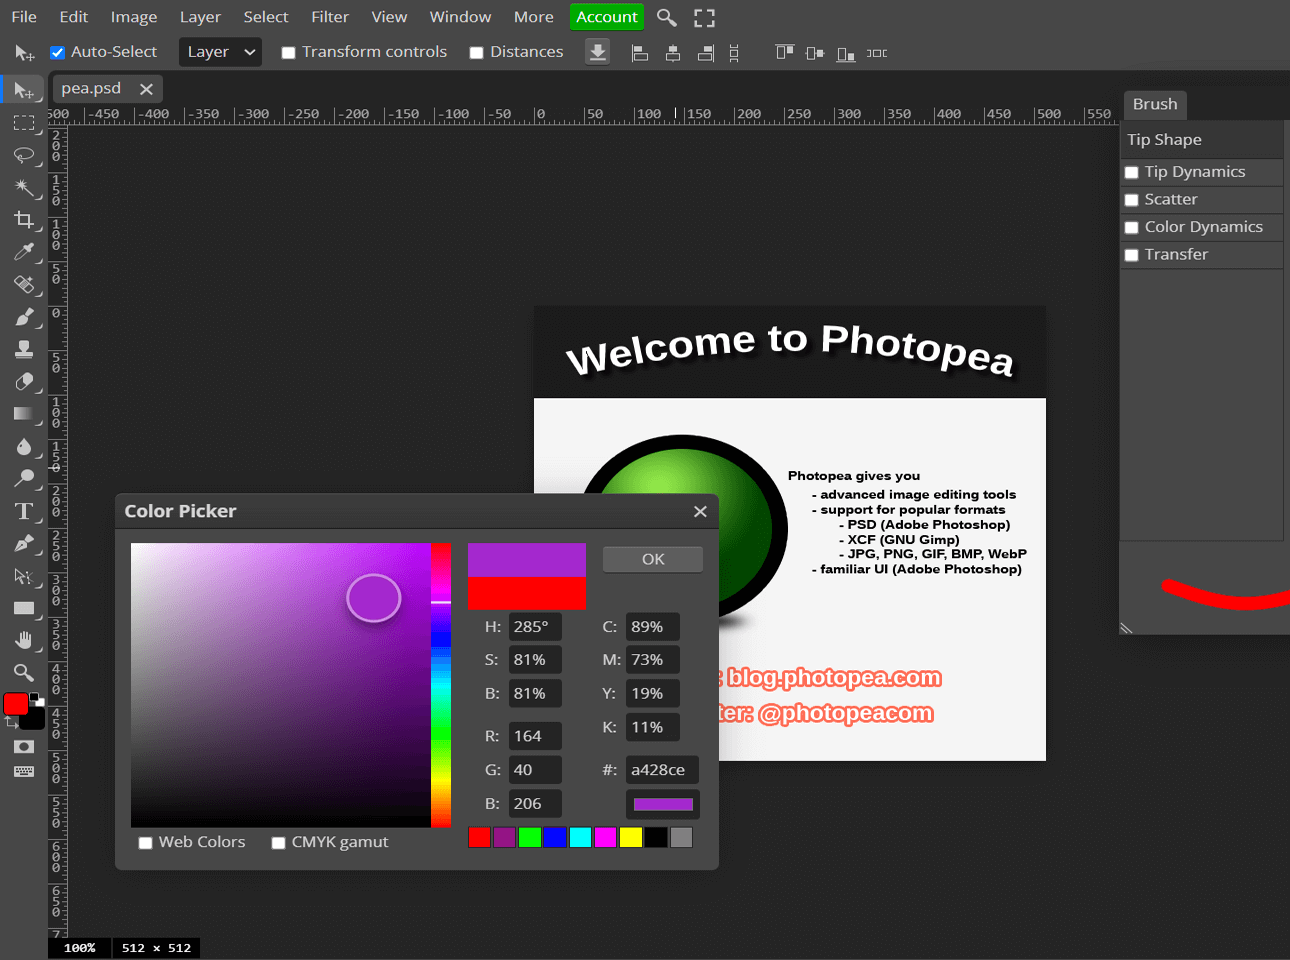
Task: Select the Clone Stamp tool
Action: point(24,349)
